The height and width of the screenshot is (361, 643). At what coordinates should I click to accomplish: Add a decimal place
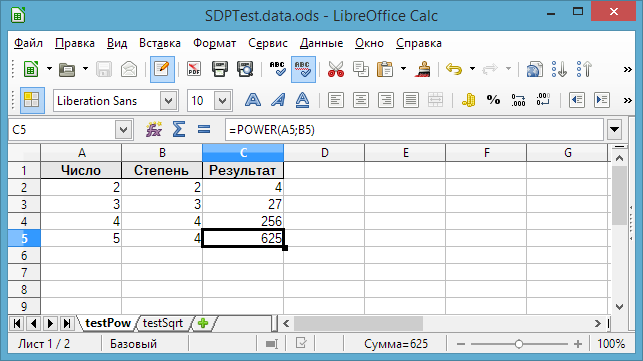pyautogui.click(x=518, y=100)
